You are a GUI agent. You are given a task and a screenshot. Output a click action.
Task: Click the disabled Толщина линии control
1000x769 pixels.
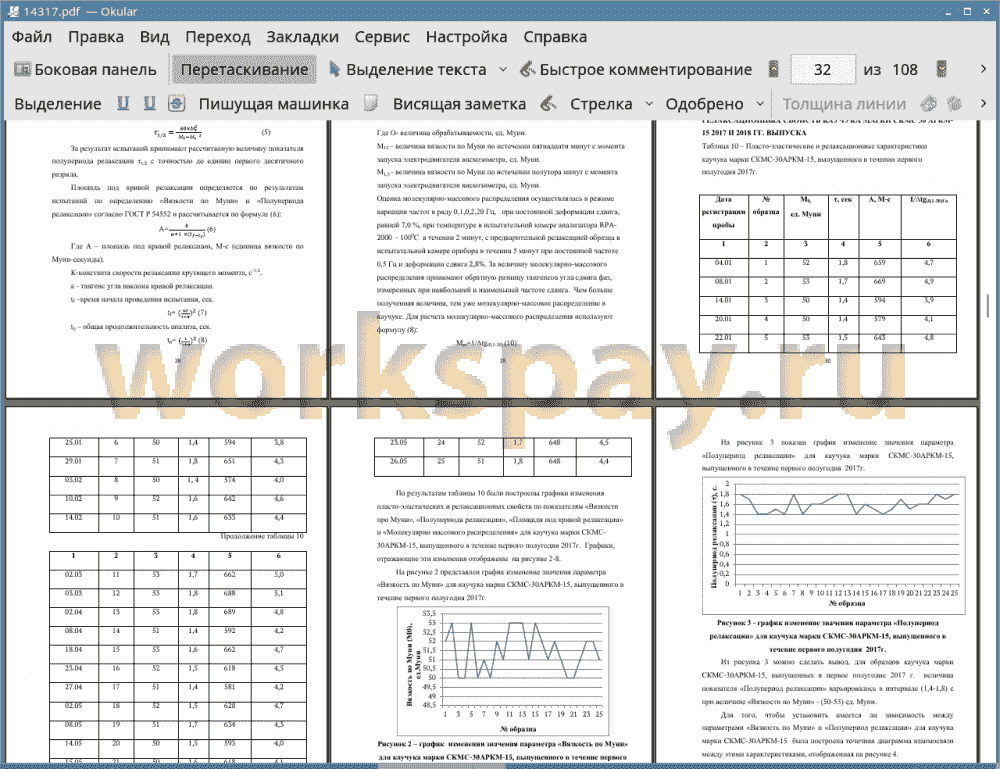(x=844, y=104)
